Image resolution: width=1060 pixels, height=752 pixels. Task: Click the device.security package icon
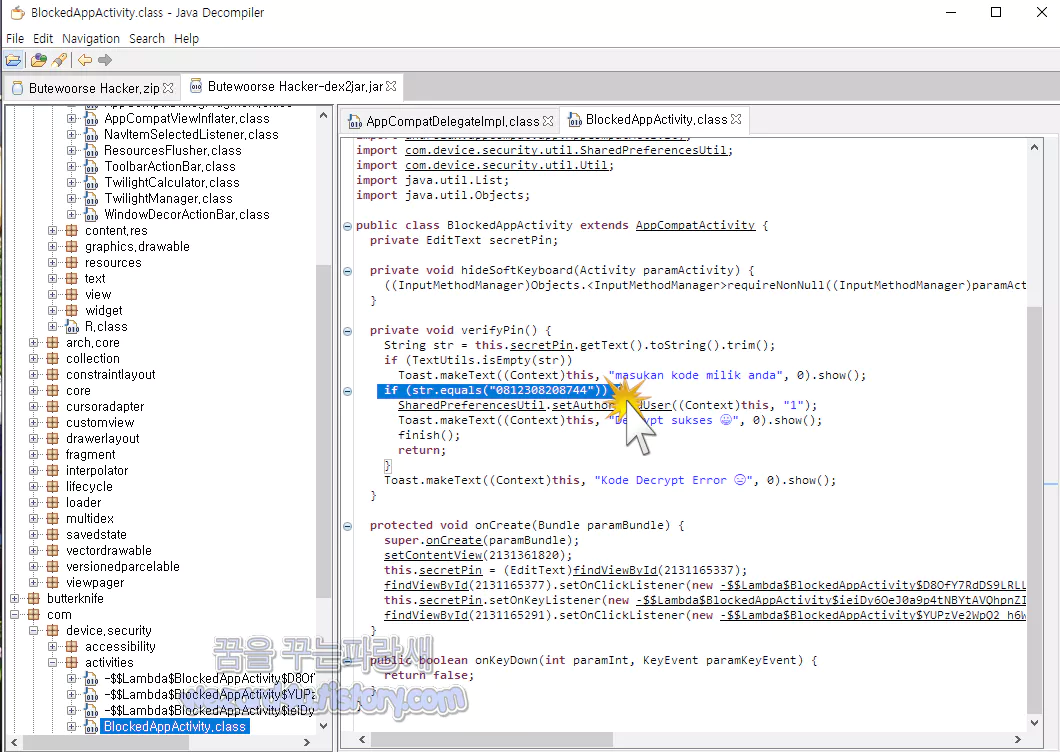pos(53,630)
